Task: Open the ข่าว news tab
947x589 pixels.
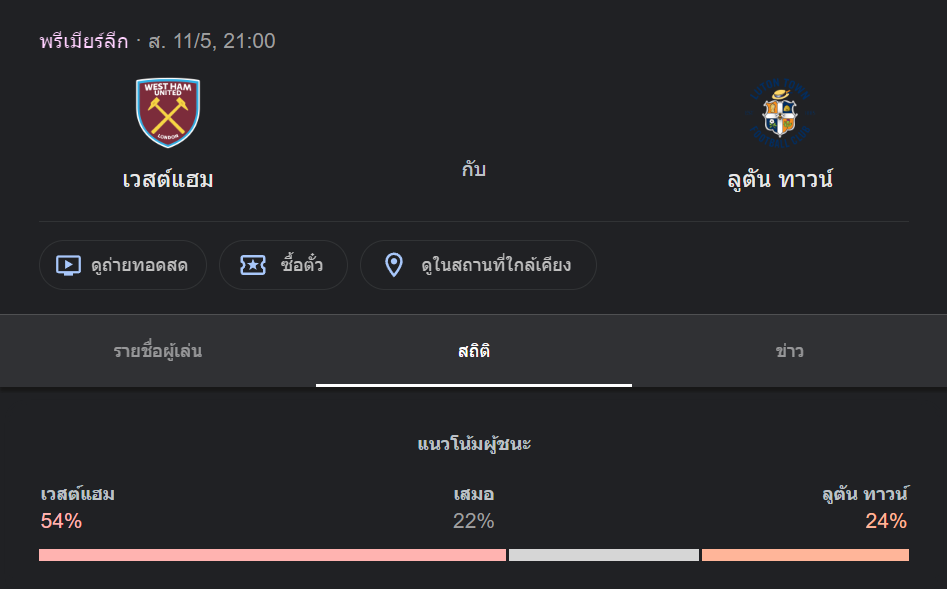Action: pos(789,351)
